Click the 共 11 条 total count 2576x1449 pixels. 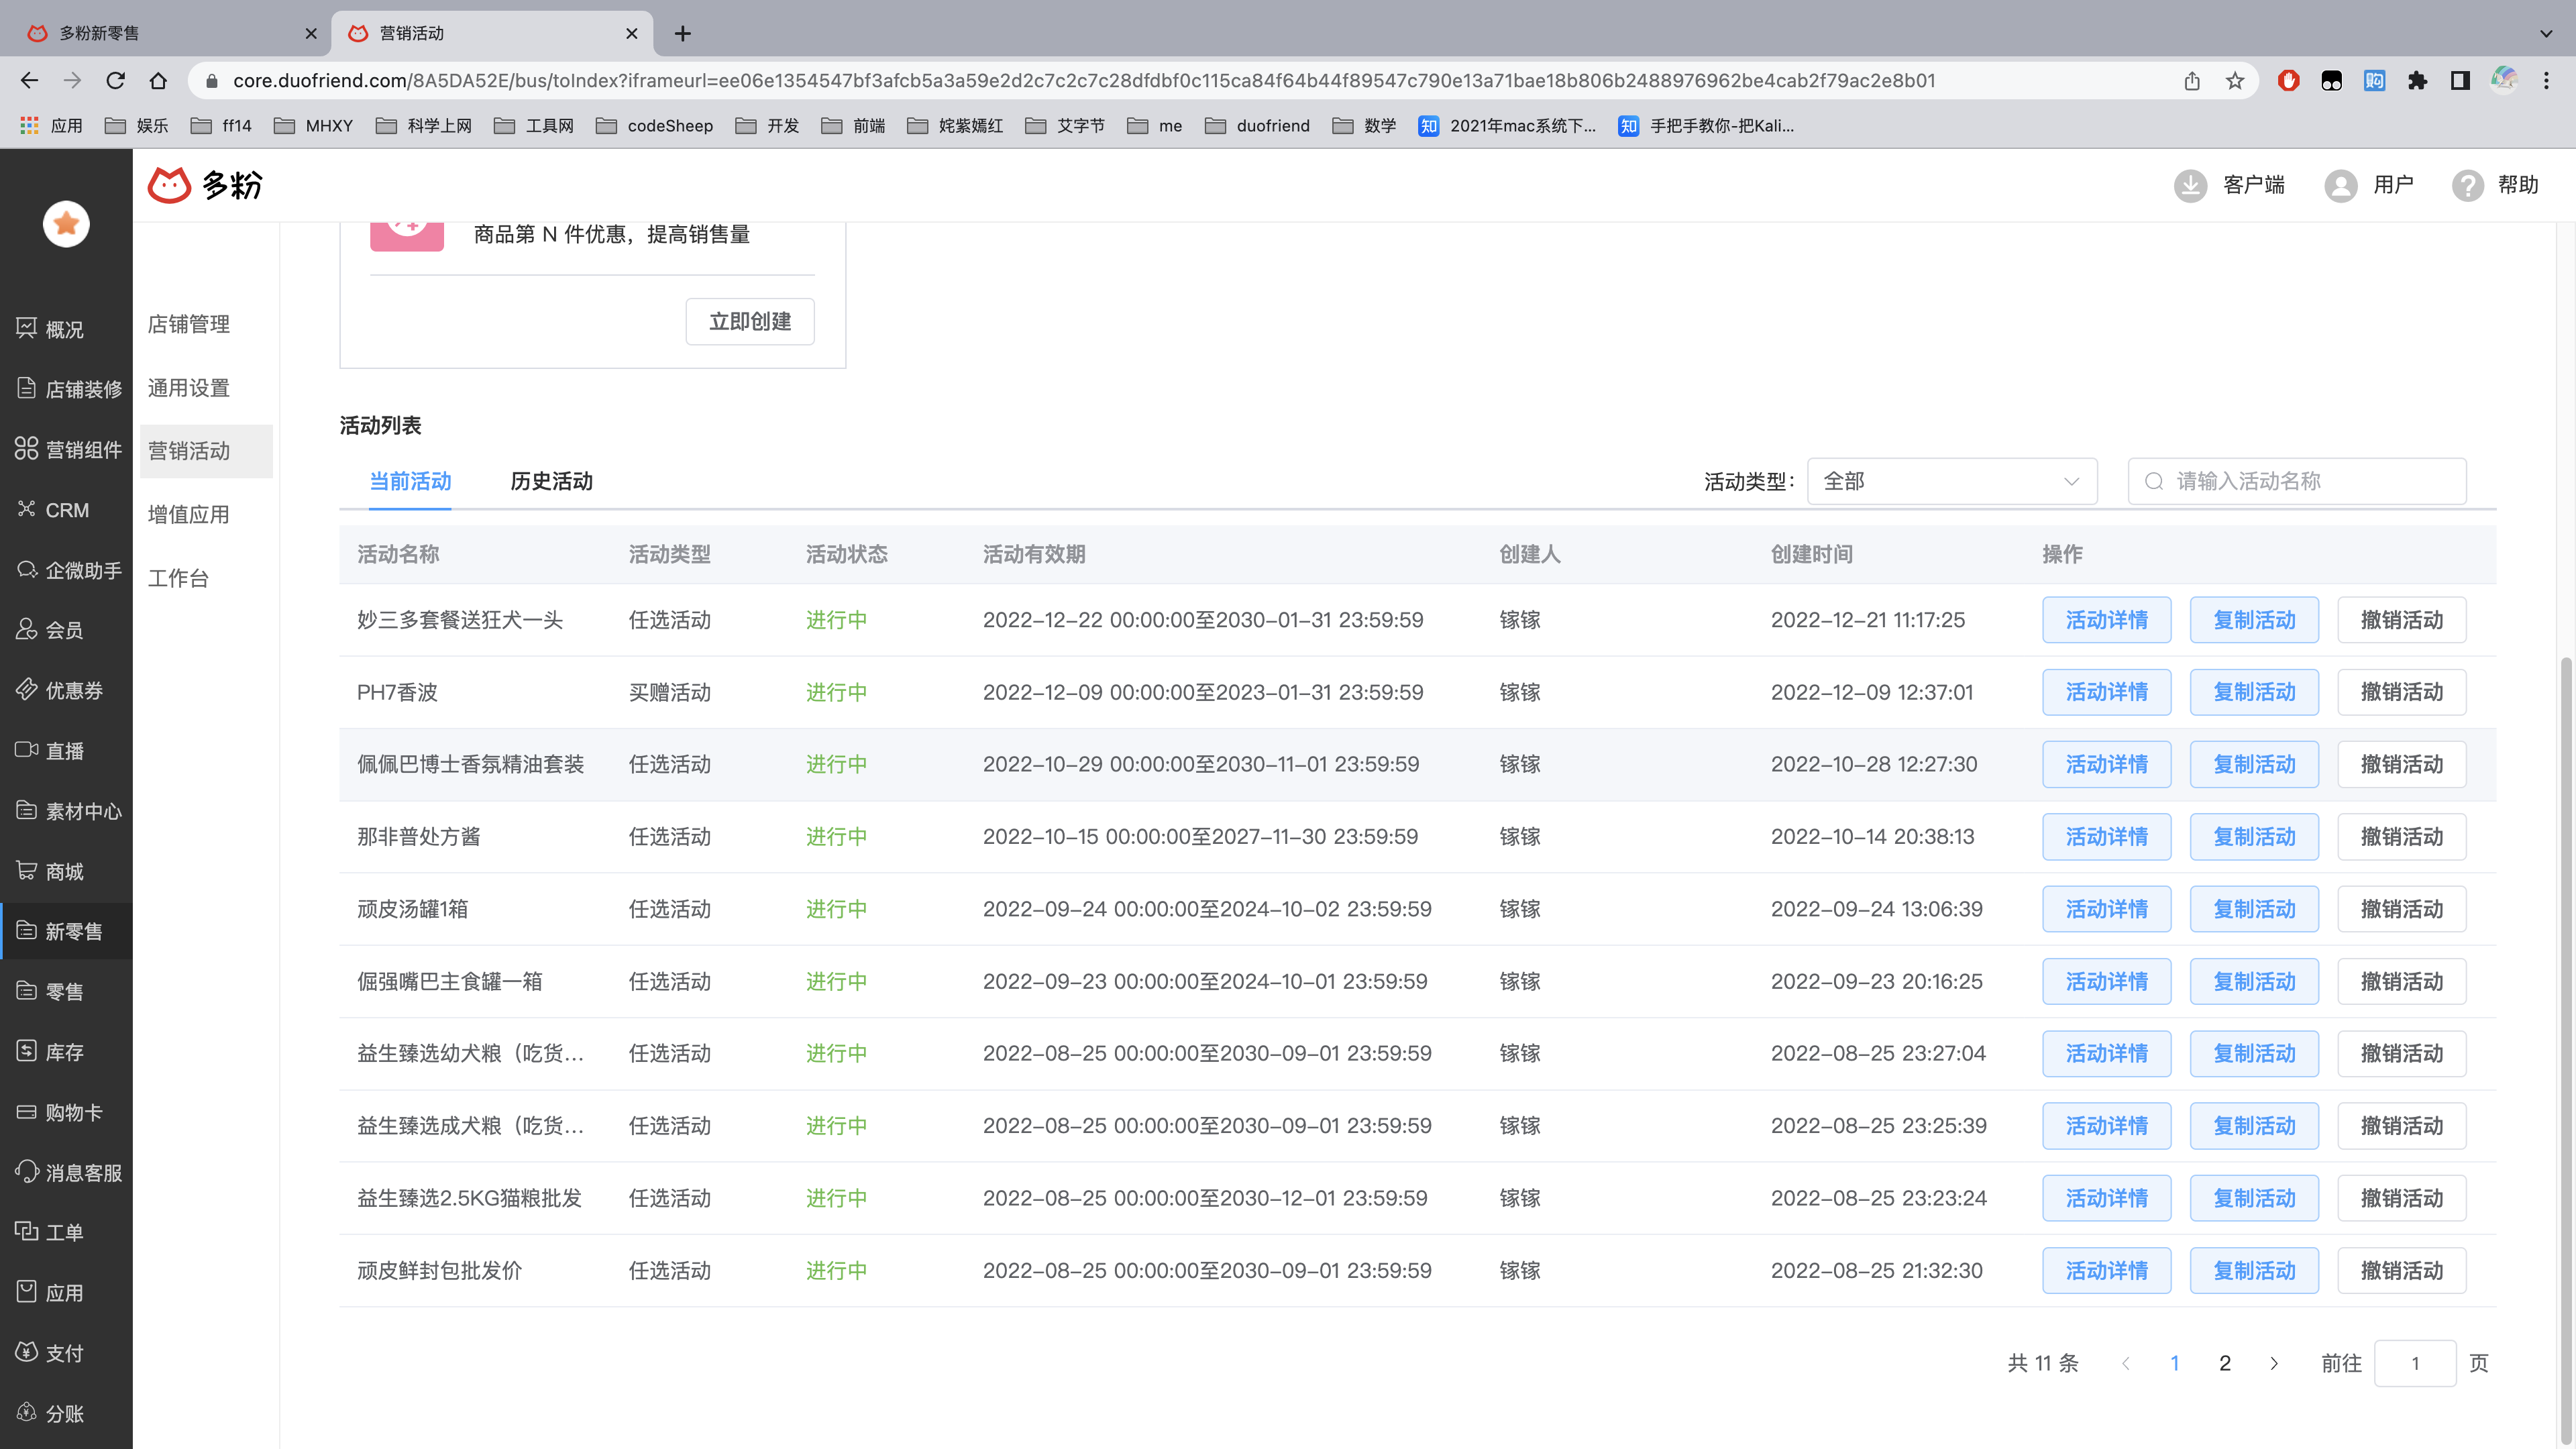pyautogui.click(x=2043, y=1363)
